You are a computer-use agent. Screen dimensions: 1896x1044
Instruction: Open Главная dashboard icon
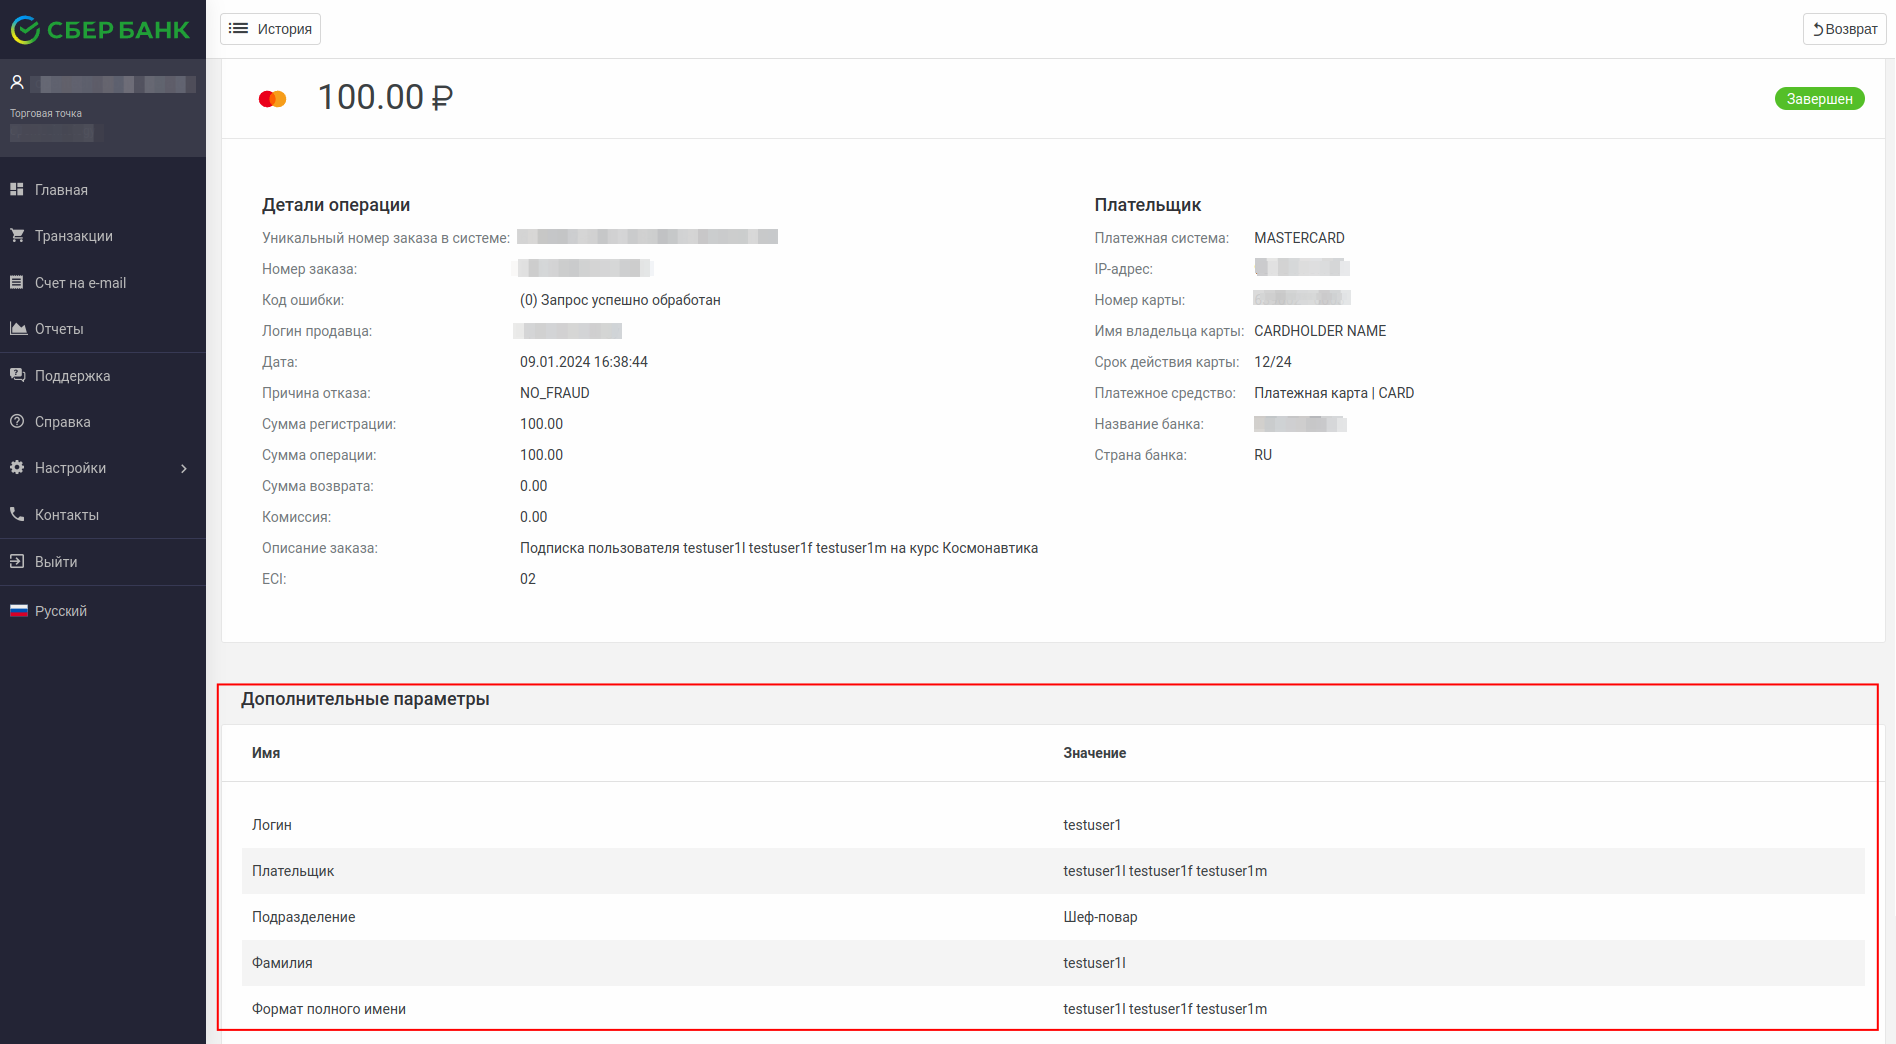[17, 189]
